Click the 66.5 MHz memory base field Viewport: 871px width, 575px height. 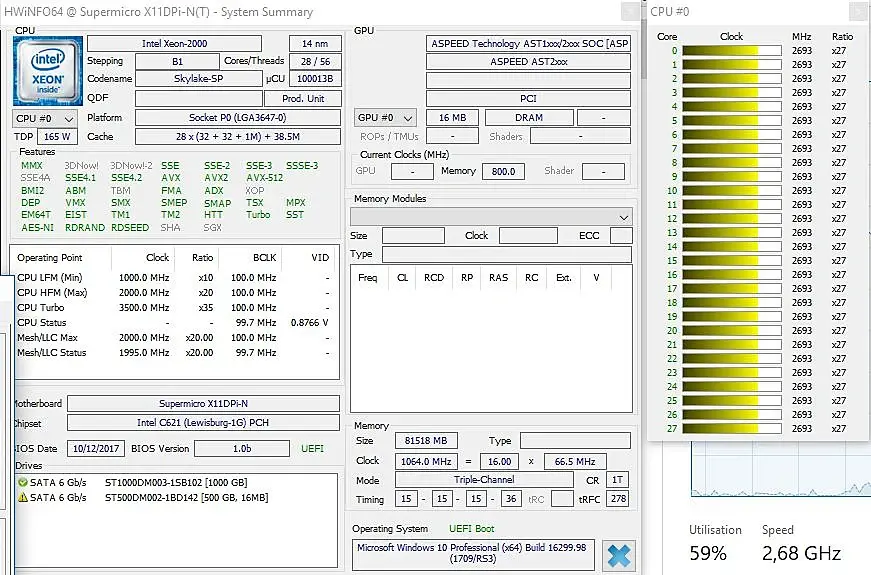(575, 462)
